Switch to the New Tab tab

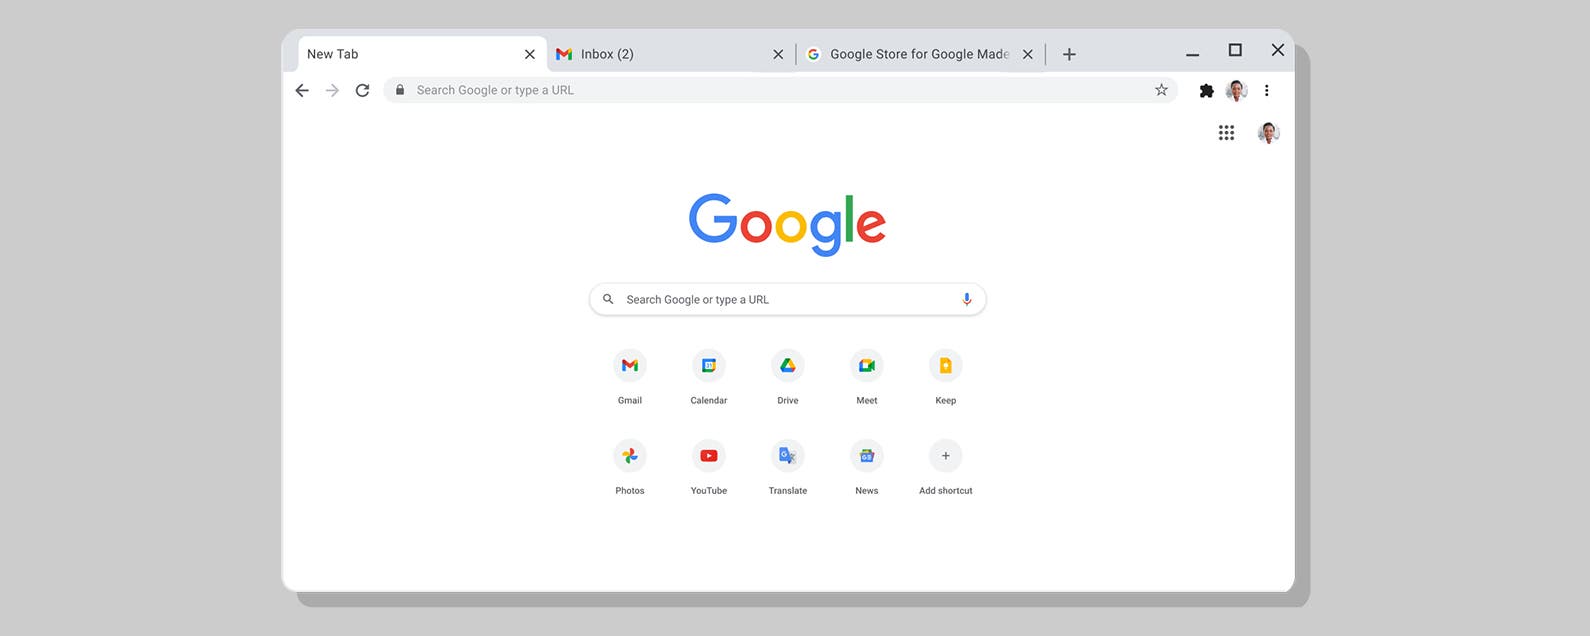click(x=421, y=54)
